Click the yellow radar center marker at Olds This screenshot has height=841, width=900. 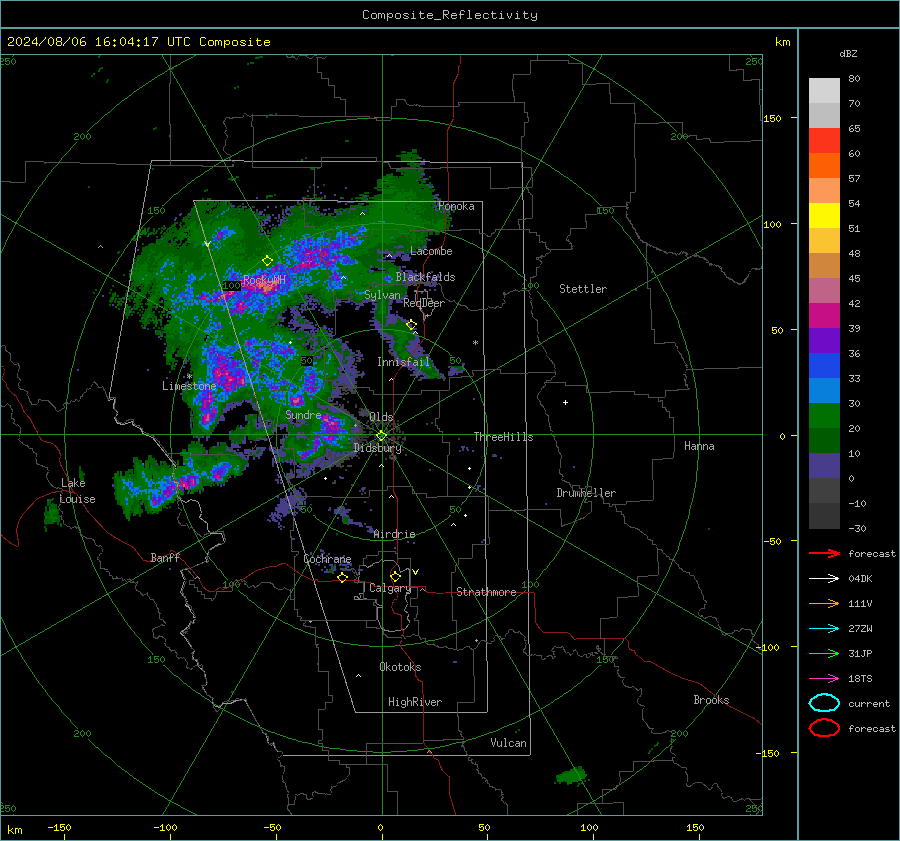pyautogui.click(x=381, y=436)
